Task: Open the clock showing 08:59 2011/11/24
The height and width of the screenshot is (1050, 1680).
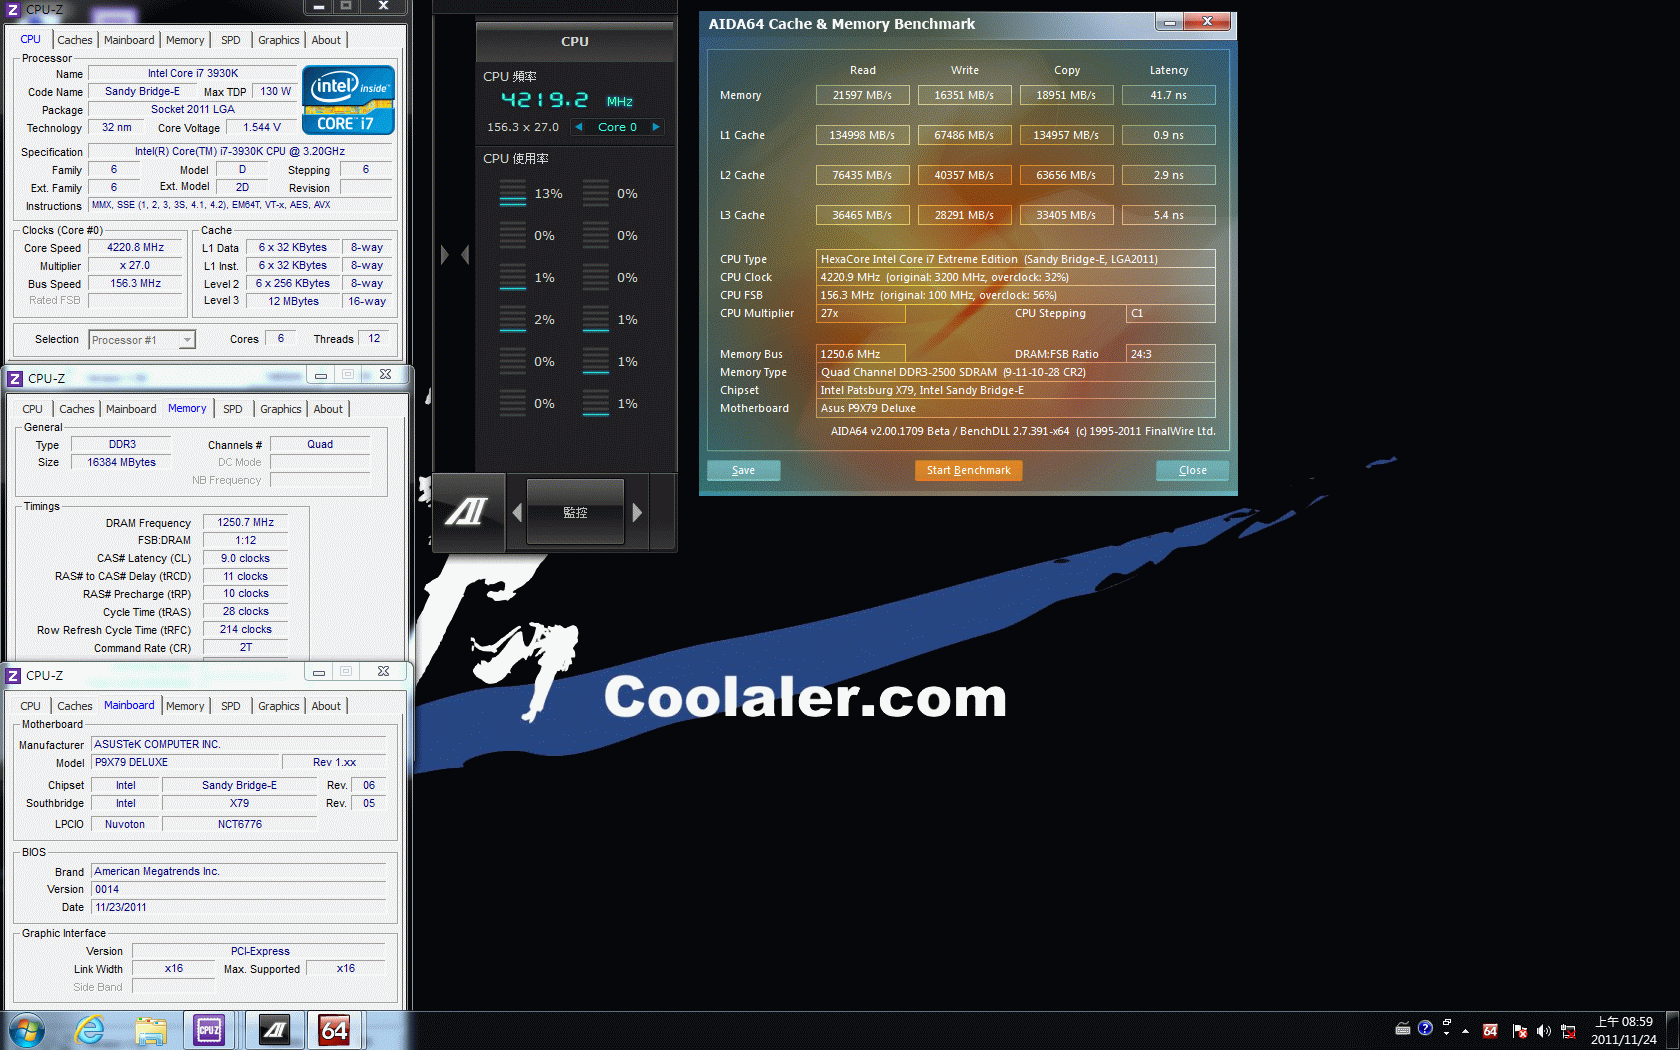Action: pyautogui.click(x=1624, y=1031)
